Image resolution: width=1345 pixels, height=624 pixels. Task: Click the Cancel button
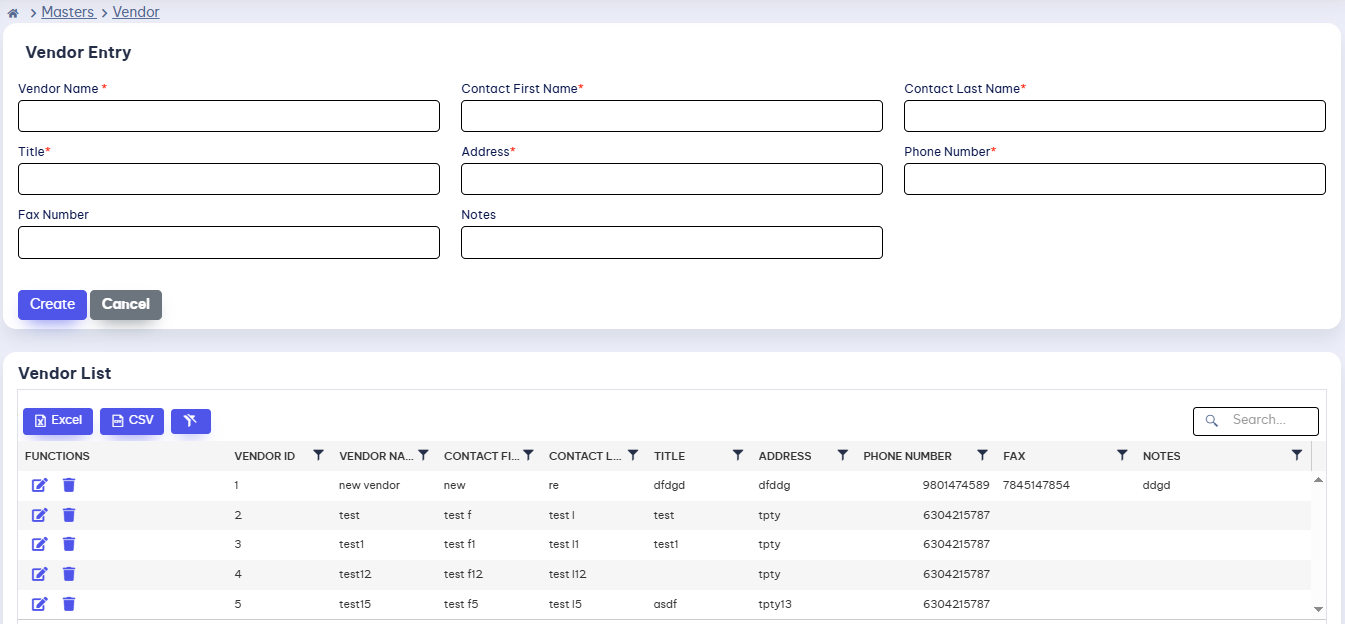[126, 305]
